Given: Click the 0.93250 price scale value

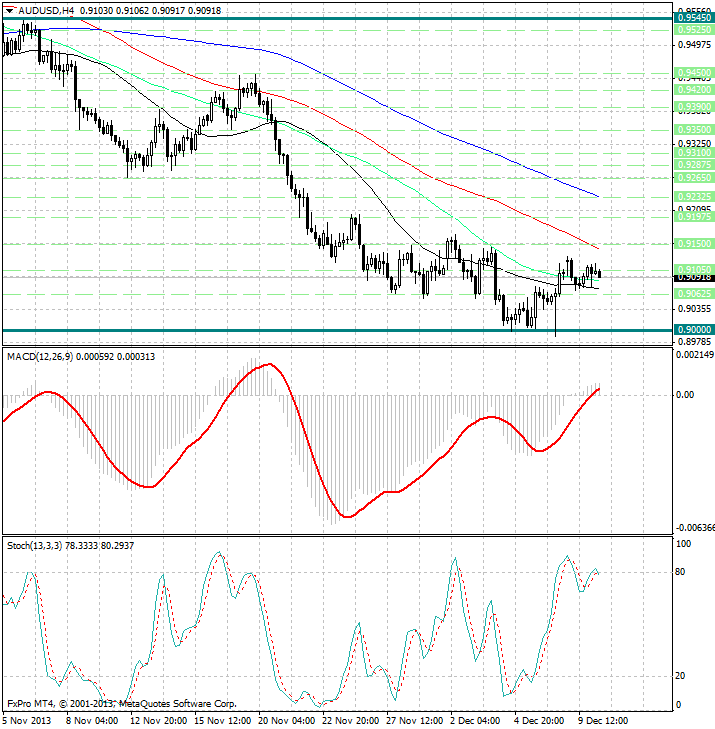Looking at the screenshot, I should coord(695,144).
